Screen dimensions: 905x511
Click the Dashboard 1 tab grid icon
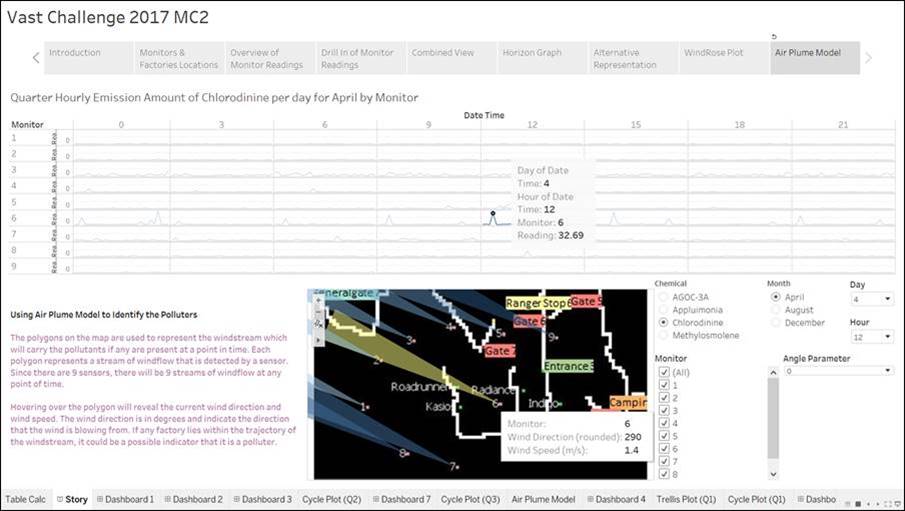(98, 499)
